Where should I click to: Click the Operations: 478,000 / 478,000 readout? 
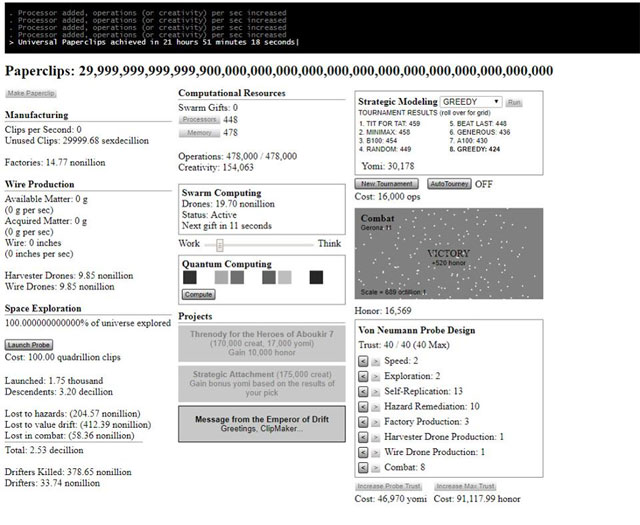point(238,156)
